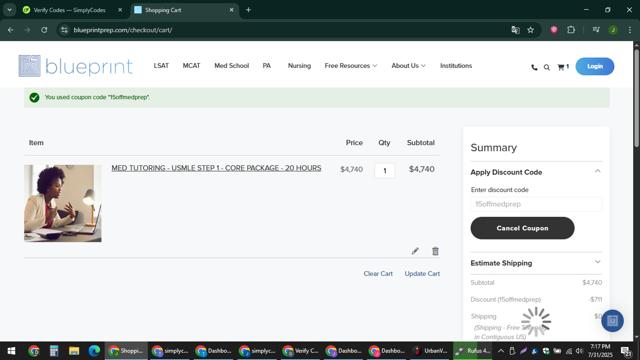
Task: Launch Microsoft Edge from the taskbar
Action: click(x=94, y=351)
